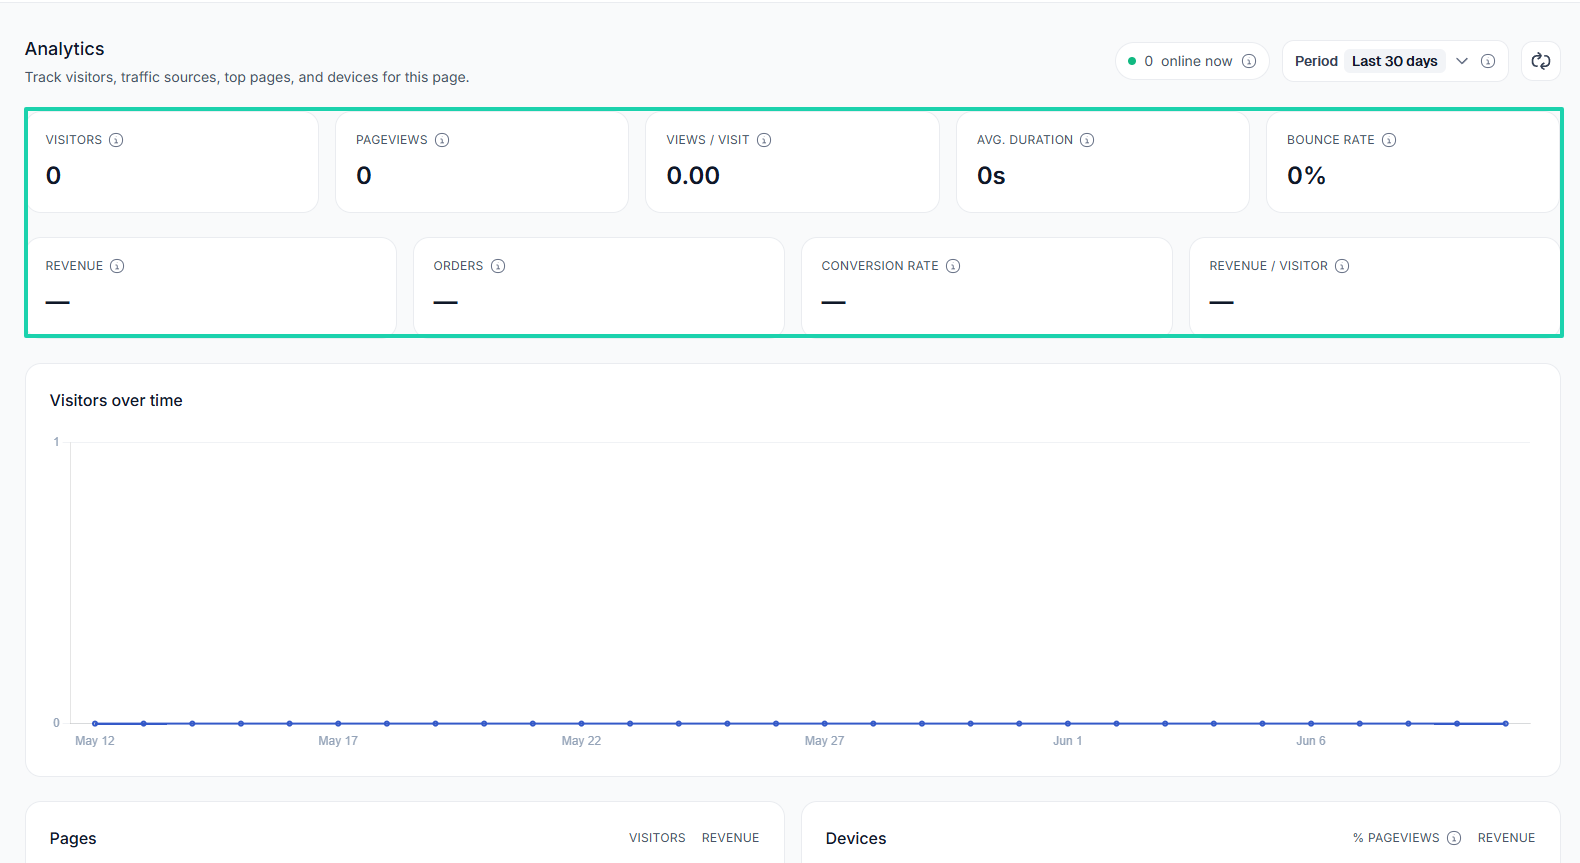
Task: Click the info icon beside % Pageviews in Devices
Action: [x=1454, y=838]
